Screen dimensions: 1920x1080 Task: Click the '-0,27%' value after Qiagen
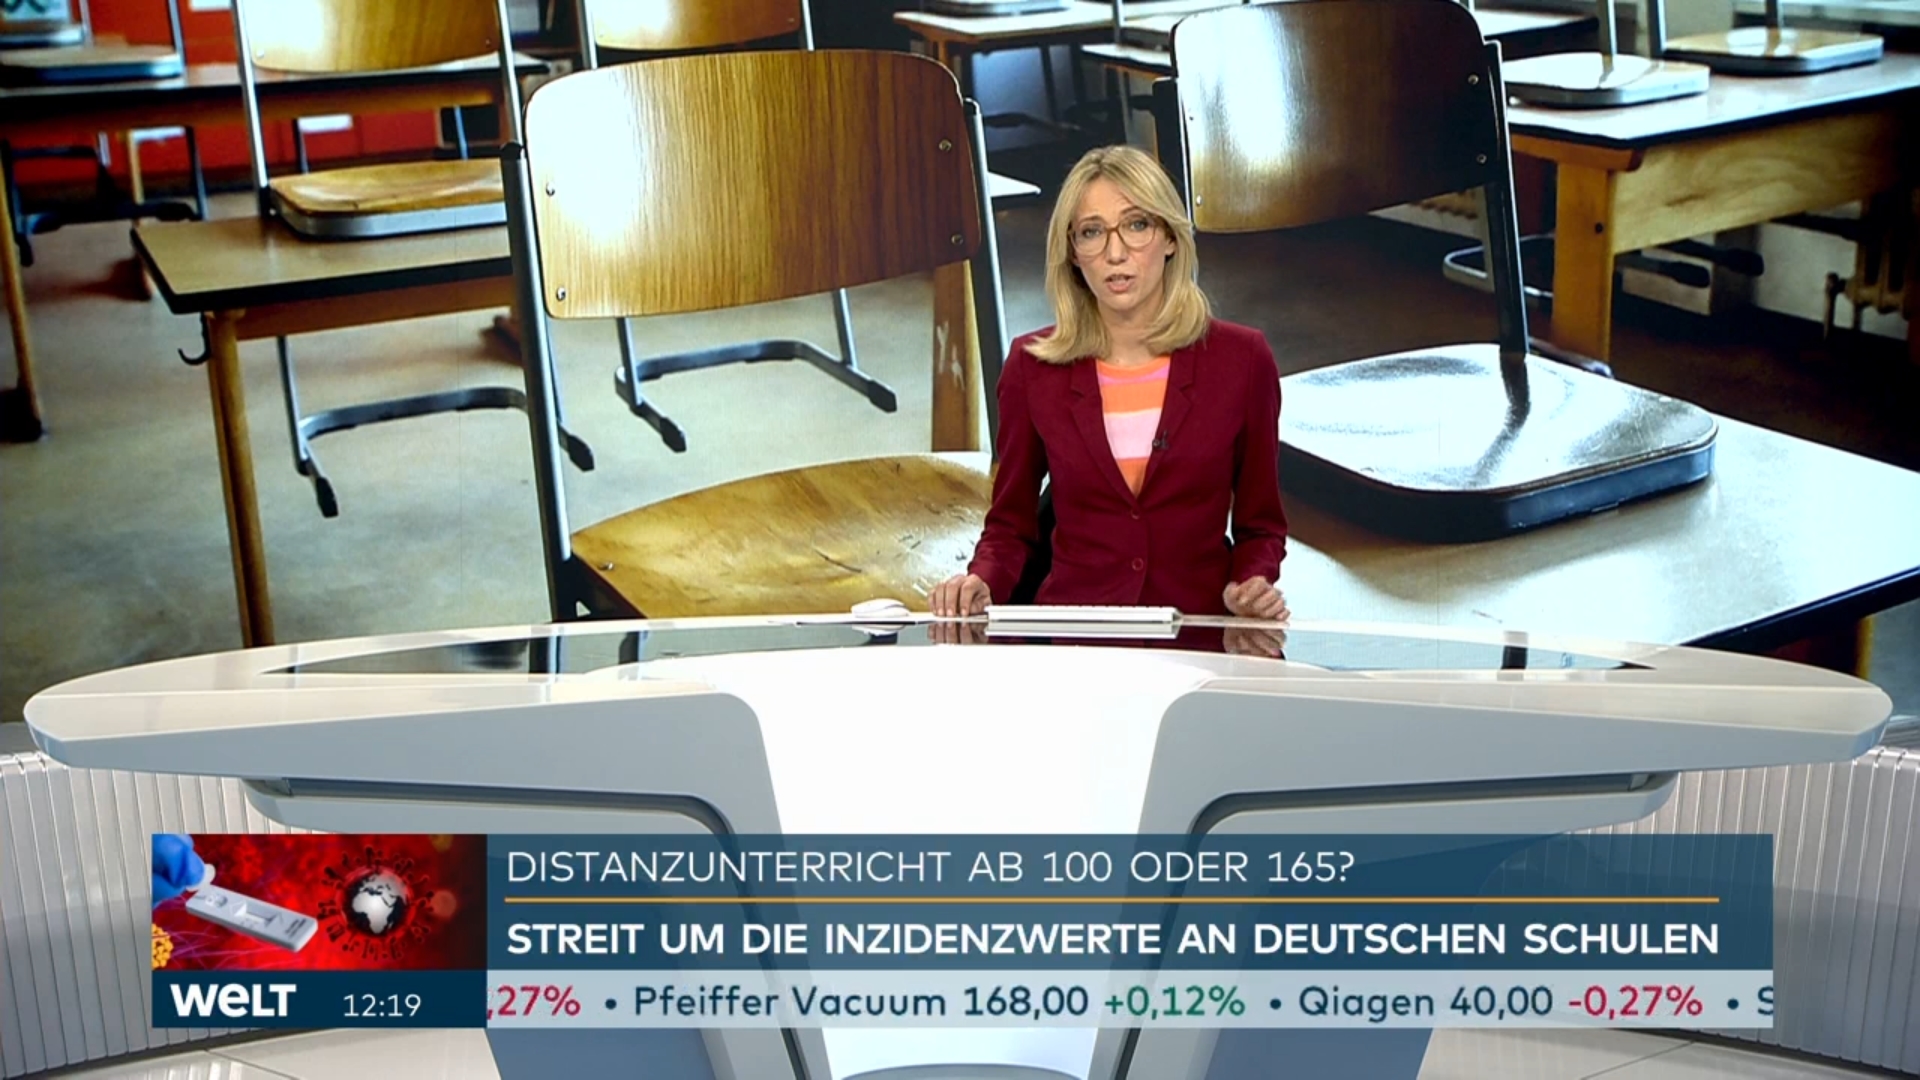pos(1635,1001)
